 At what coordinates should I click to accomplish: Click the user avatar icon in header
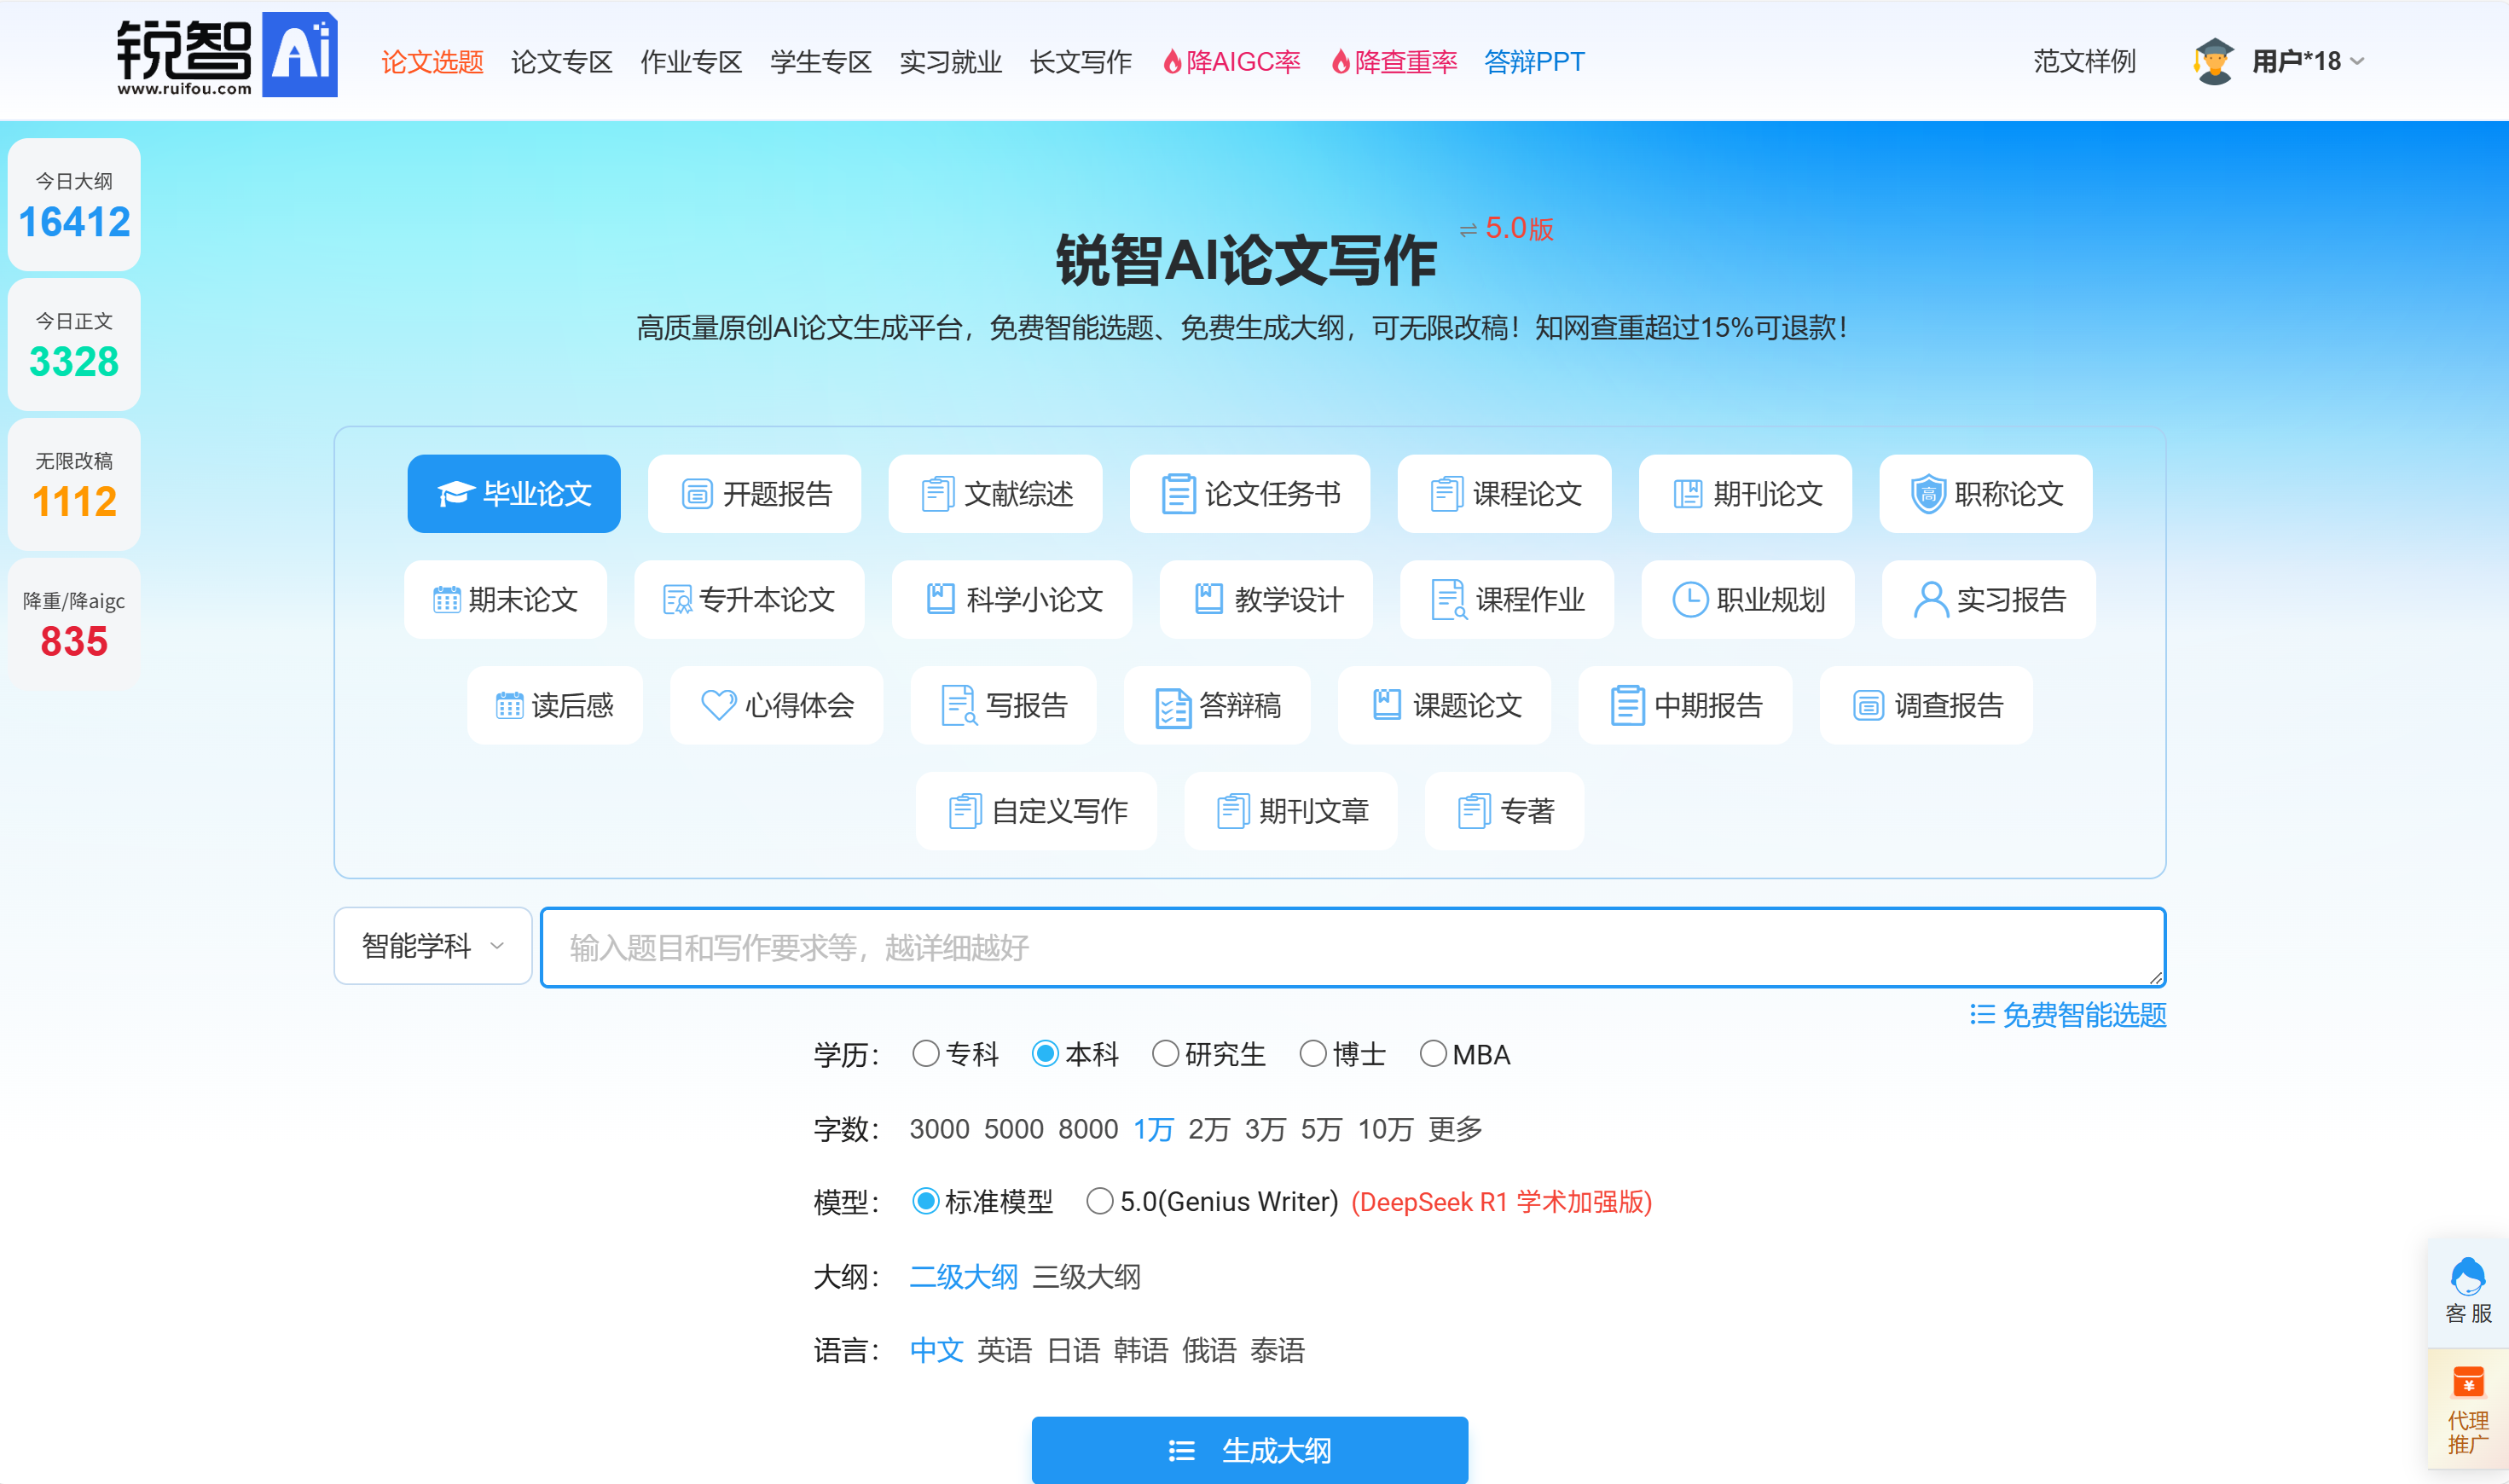(x=2213, y=62)
